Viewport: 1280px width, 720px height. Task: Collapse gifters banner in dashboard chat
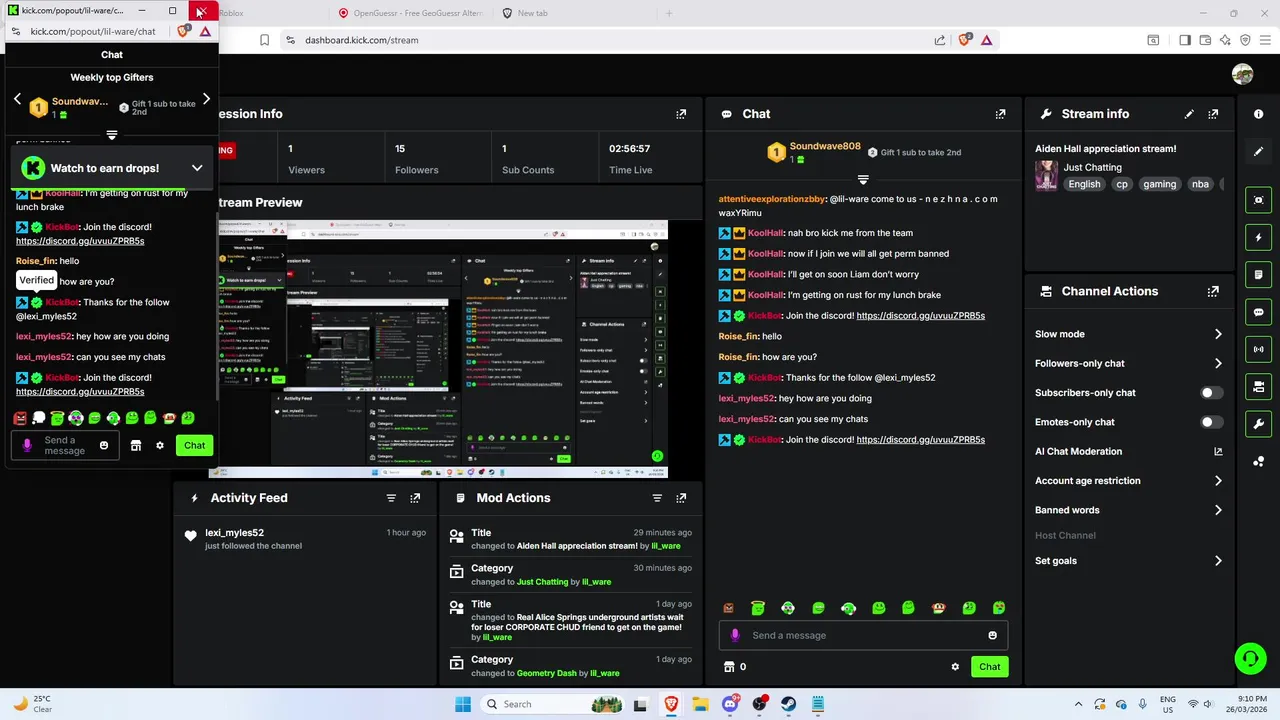coord(863,180)
